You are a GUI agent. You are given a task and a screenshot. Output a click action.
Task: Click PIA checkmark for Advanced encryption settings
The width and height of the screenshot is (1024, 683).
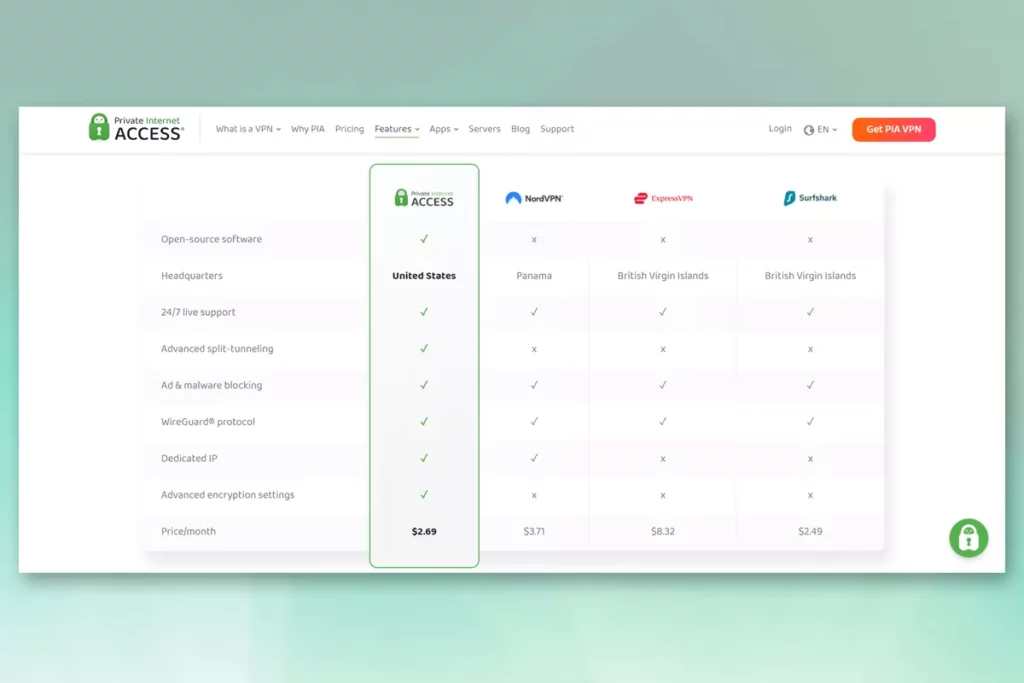[x=424, y=495]
